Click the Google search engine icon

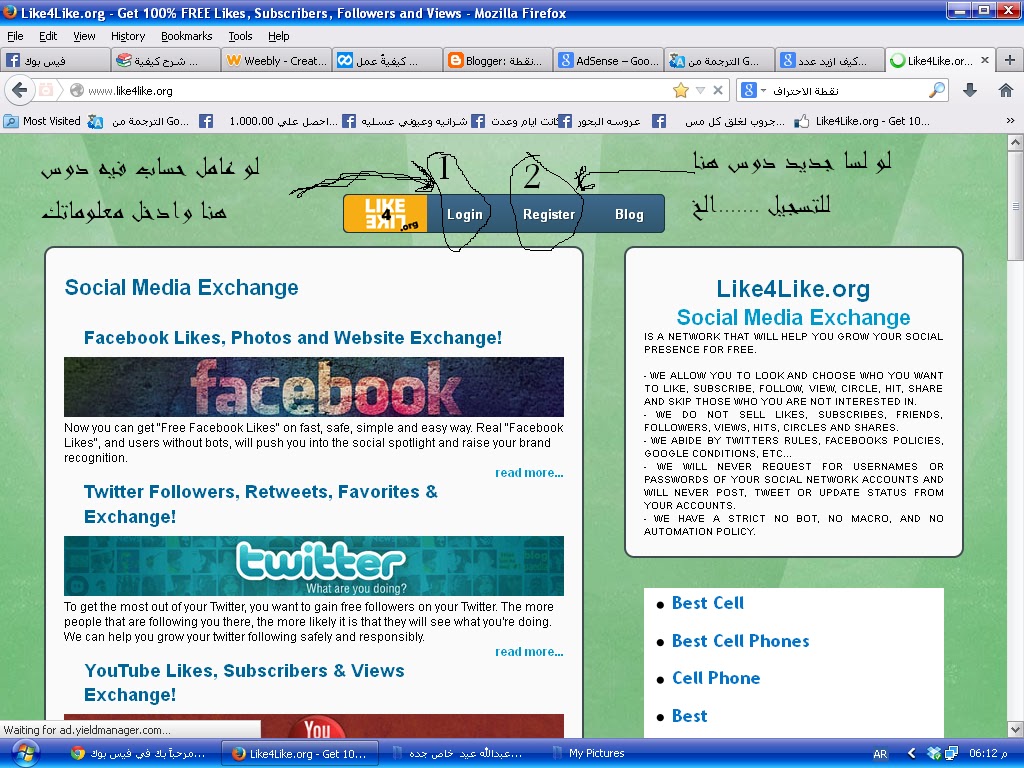748,90
